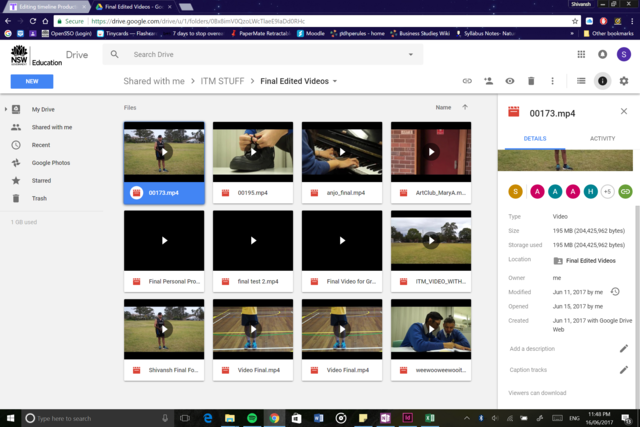This screenshot has height=427, width=640.
Task: Expand the My Drive tree arrow
Action: 6,109
